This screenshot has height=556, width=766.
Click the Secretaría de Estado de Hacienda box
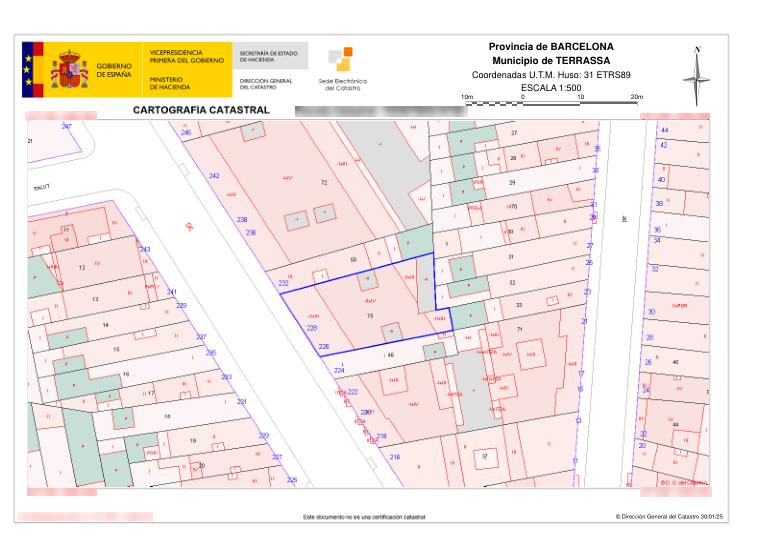click(270, 55)
